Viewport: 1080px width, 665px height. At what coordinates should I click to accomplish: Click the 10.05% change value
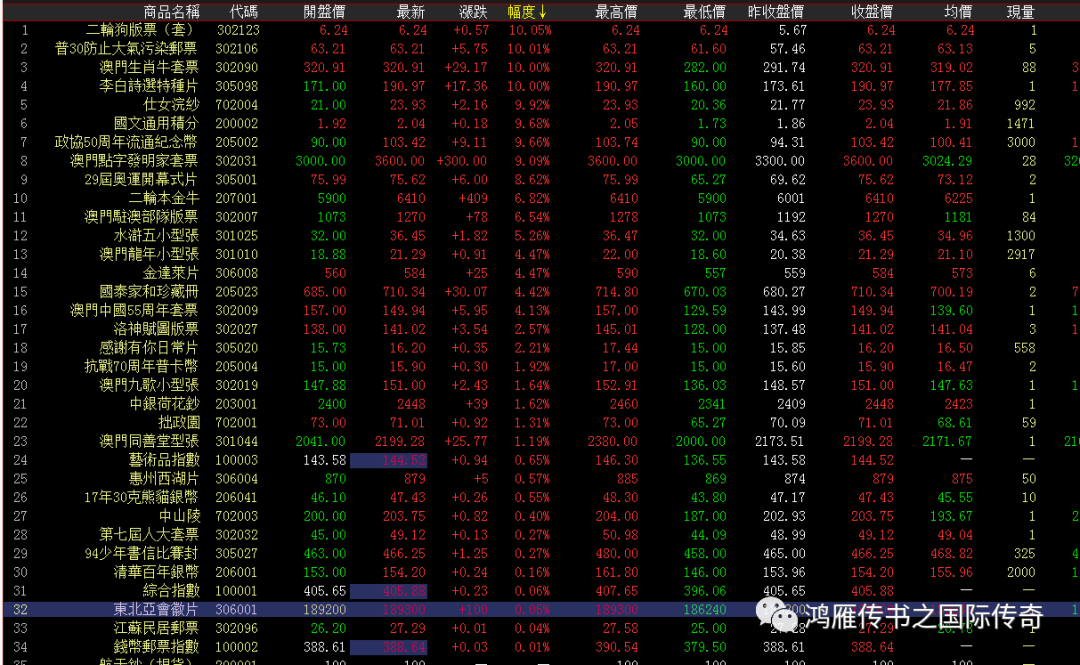click(x=530, y=30)
